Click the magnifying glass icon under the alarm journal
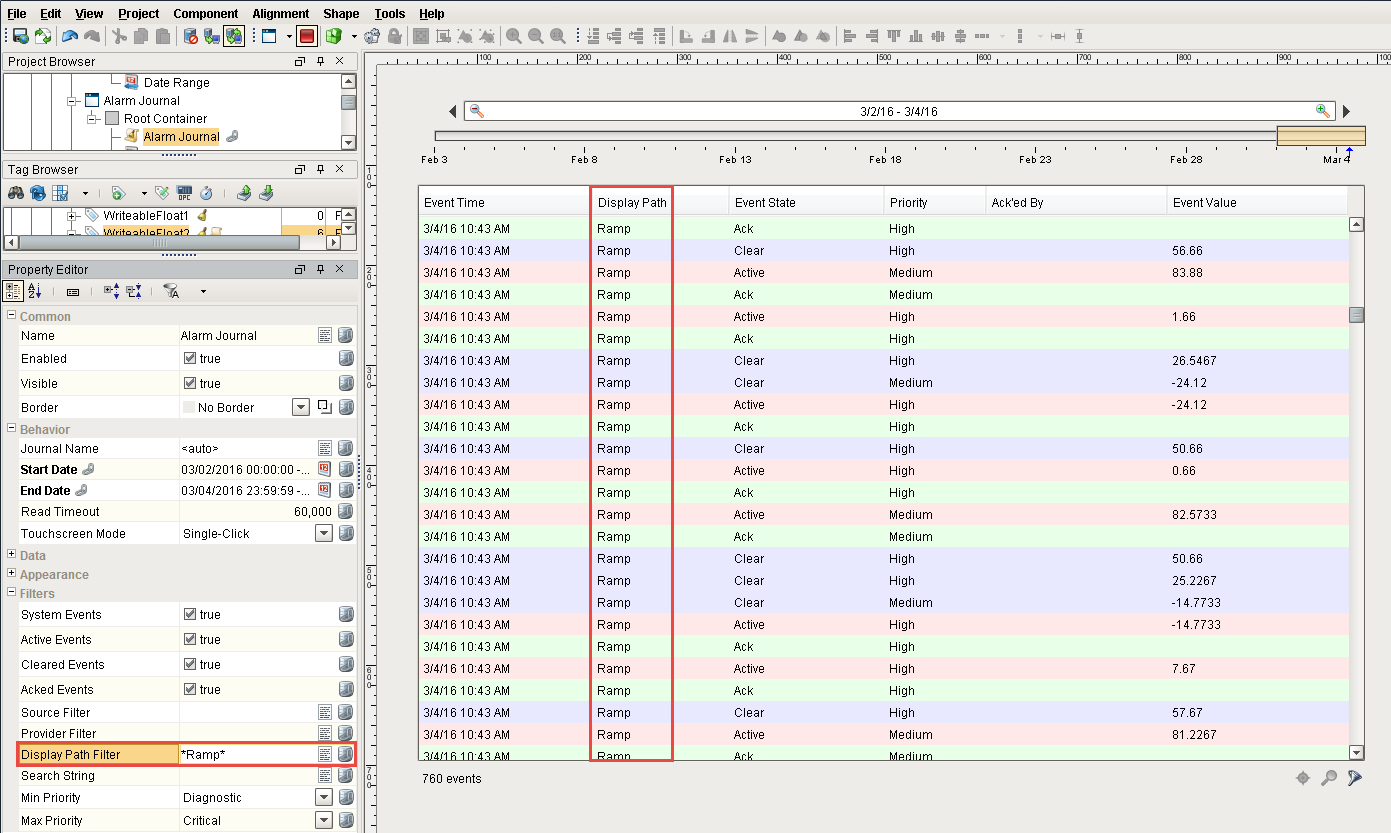Viewport: 1391px width, 833px height. click(1330, 777)
